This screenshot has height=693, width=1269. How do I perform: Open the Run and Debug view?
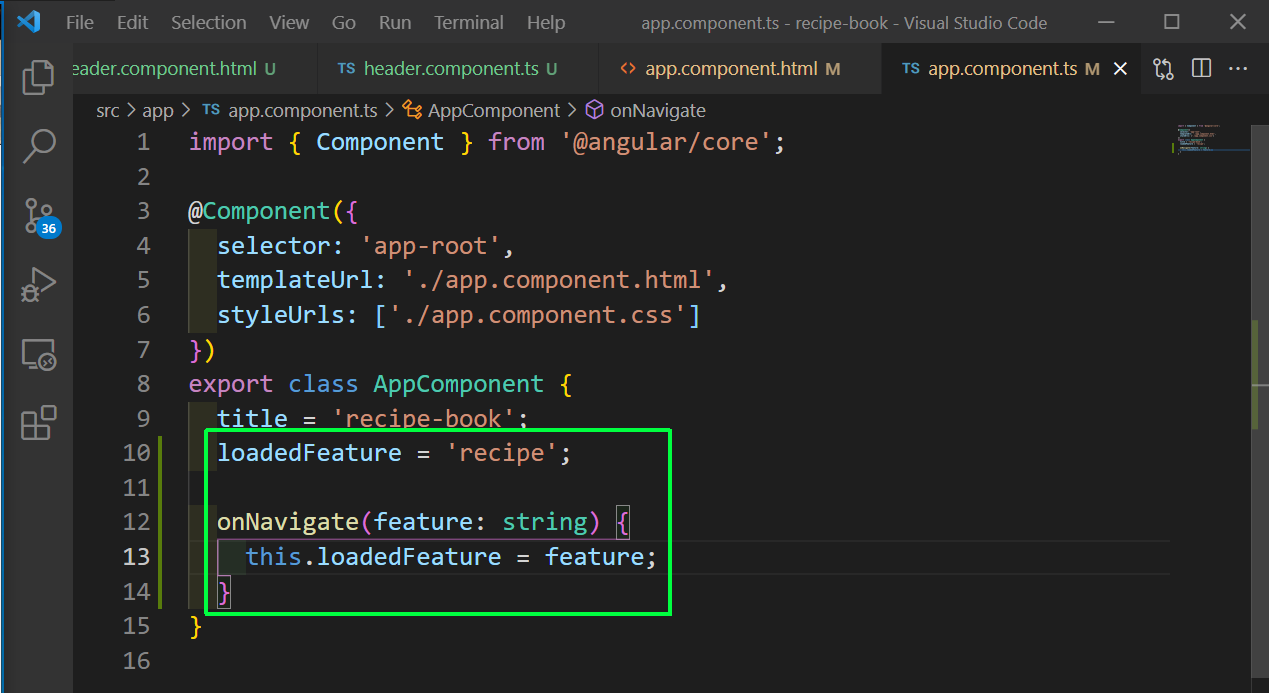[37, 285]
